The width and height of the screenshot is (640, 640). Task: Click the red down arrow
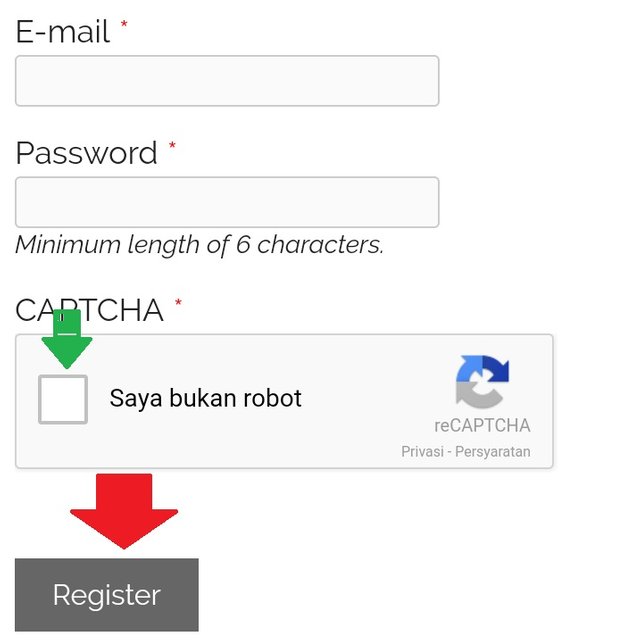[124, 510]
